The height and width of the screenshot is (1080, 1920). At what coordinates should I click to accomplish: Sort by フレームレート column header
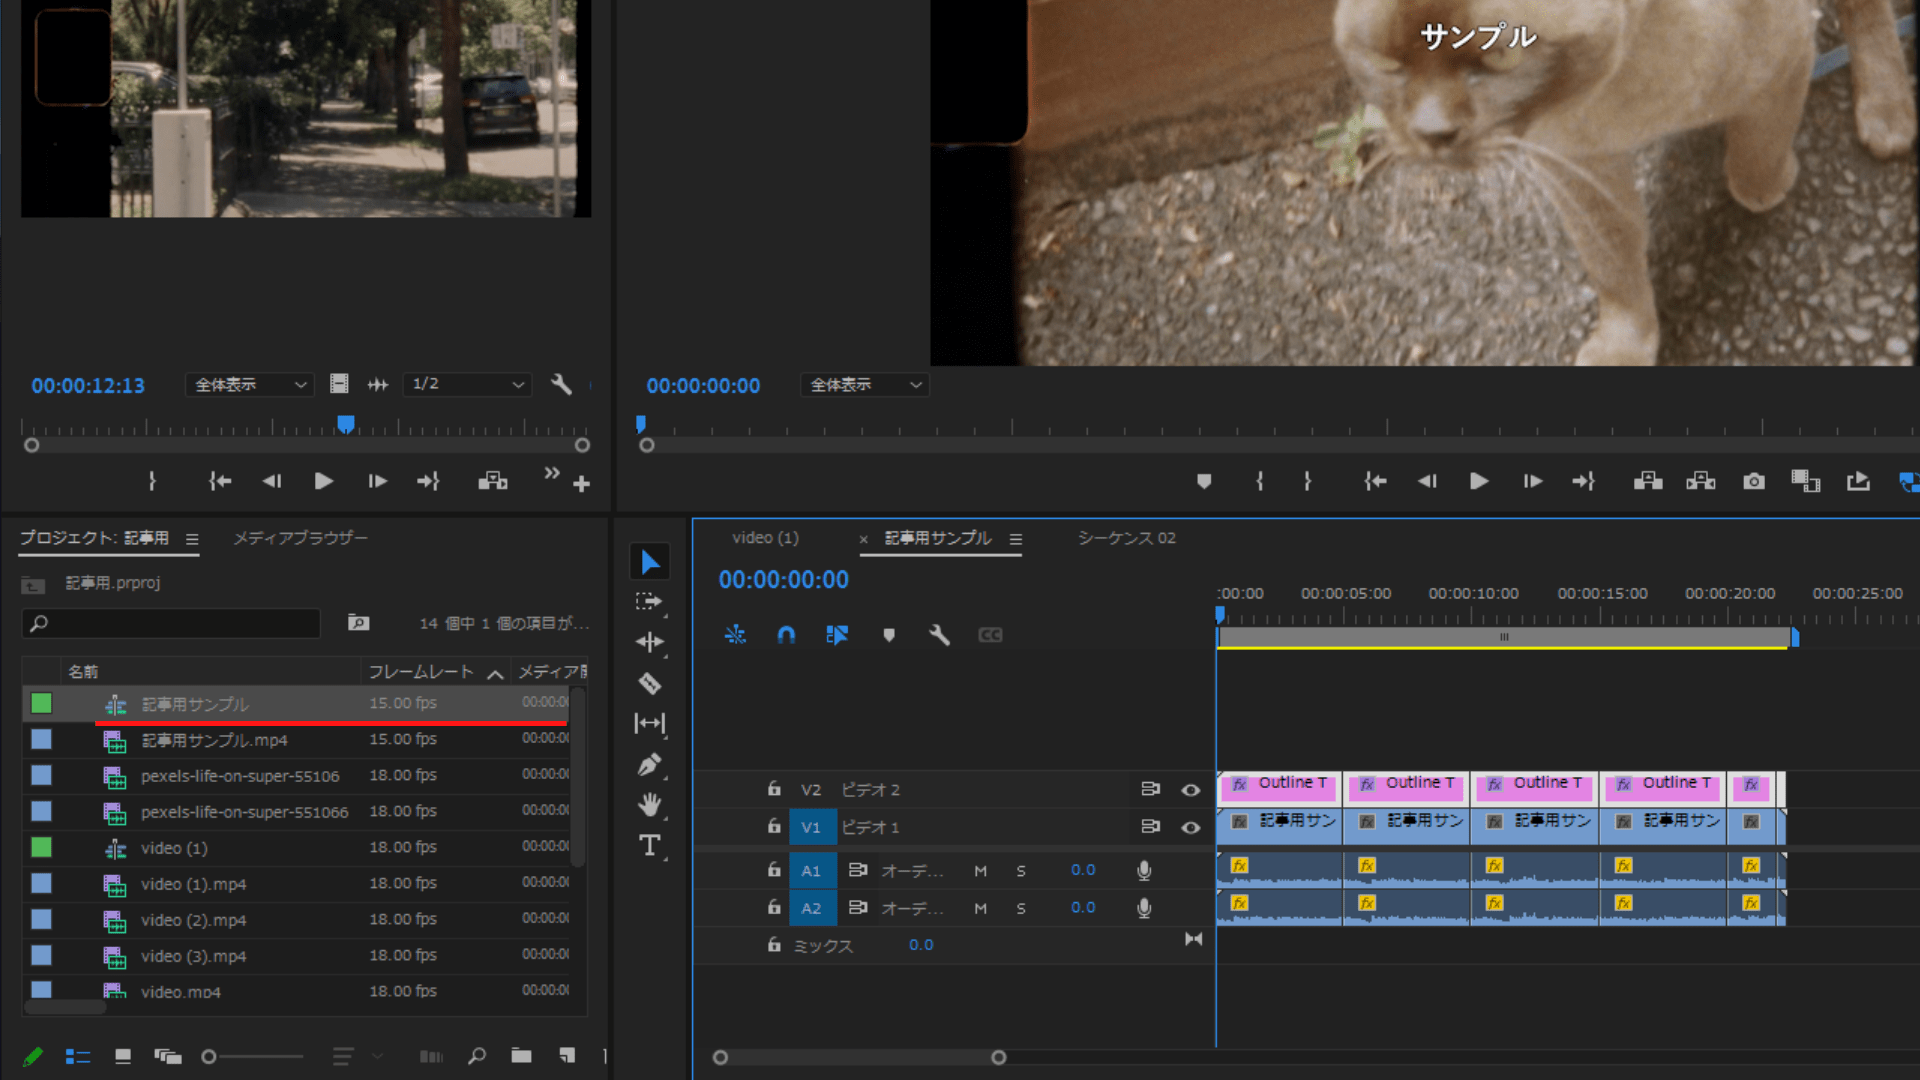421,672
